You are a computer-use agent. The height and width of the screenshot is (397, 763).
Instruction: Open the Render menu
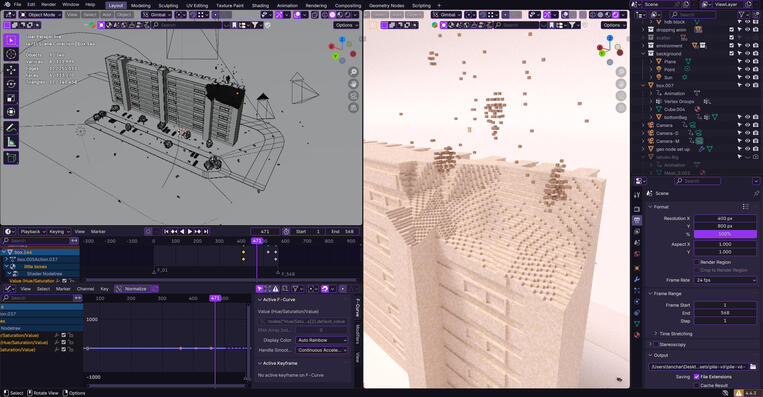(48, 4)
